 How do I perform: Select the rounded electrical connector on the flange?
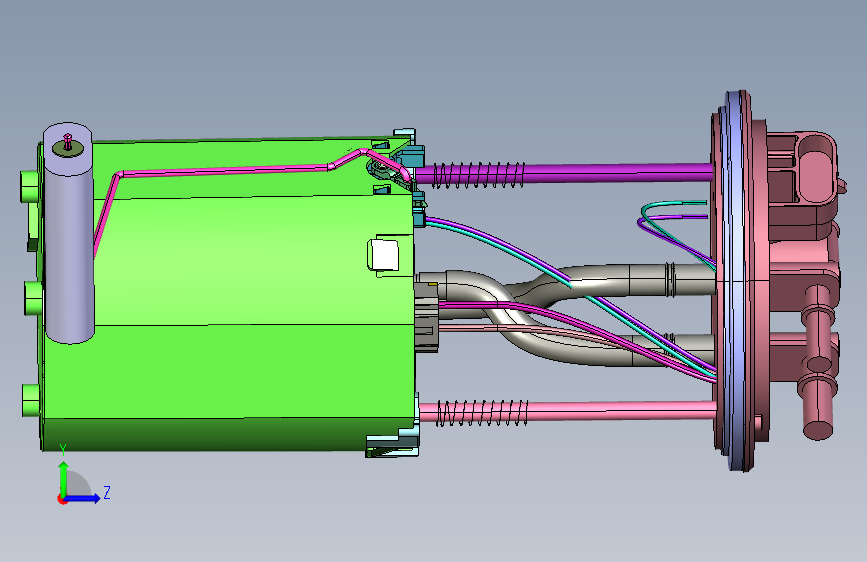[817, 168]
